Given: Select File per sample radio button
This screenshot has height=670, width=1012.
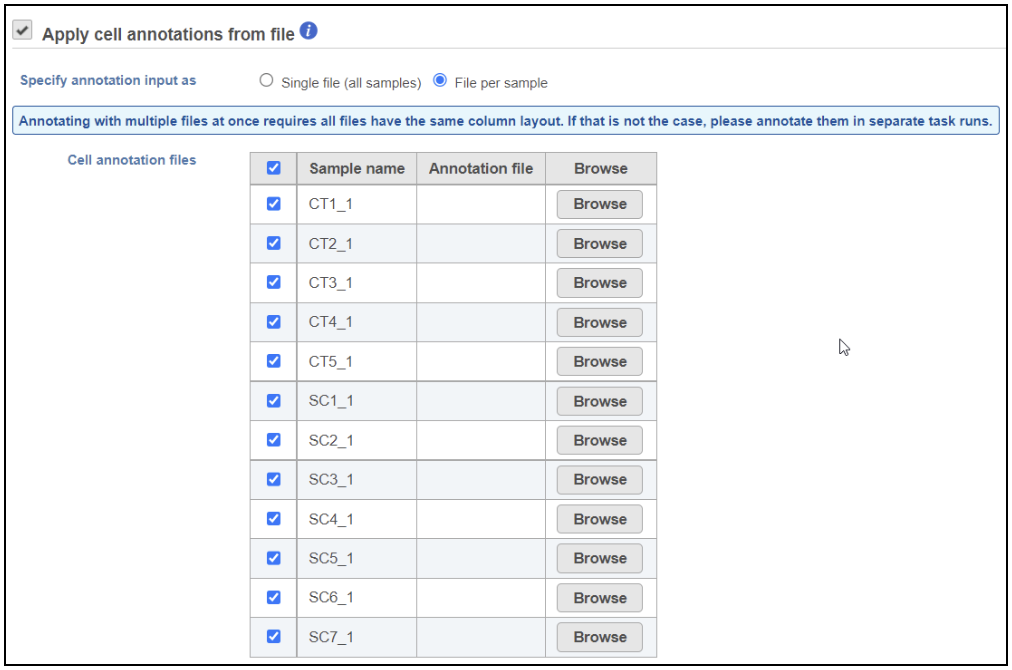Looking at the screenshot, I should coord(440,81).
